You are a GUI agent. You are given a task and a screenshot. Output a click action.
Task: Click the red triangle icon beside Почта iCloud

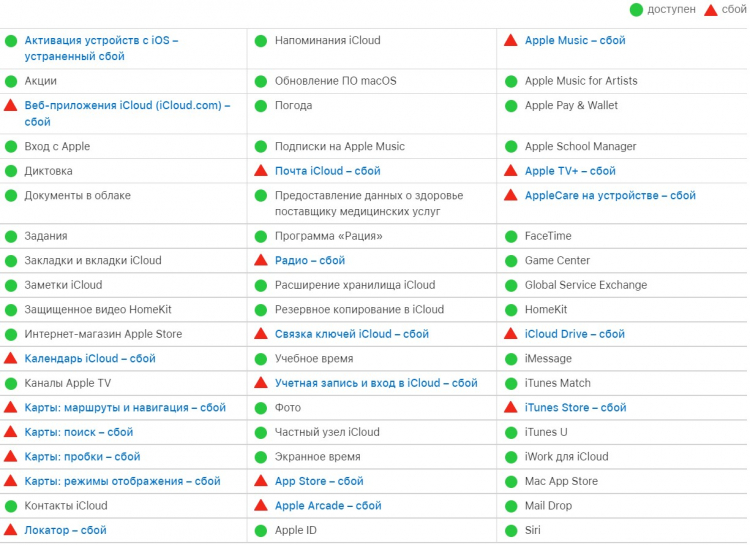coord(261,170)
